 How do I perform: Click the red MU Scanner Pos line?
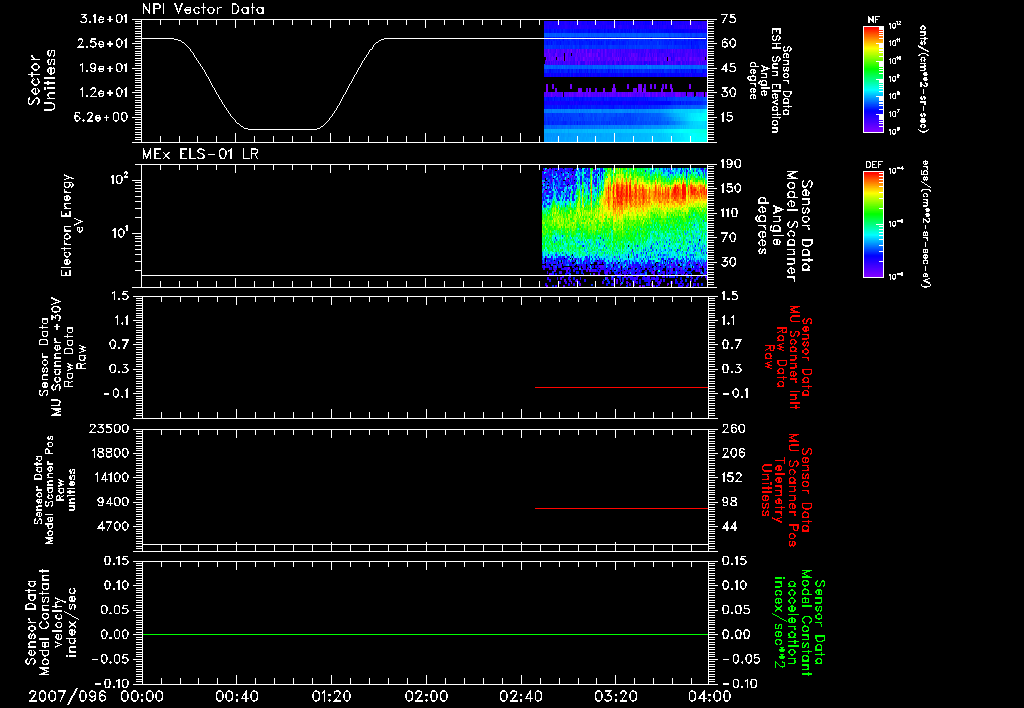(621, 508)
